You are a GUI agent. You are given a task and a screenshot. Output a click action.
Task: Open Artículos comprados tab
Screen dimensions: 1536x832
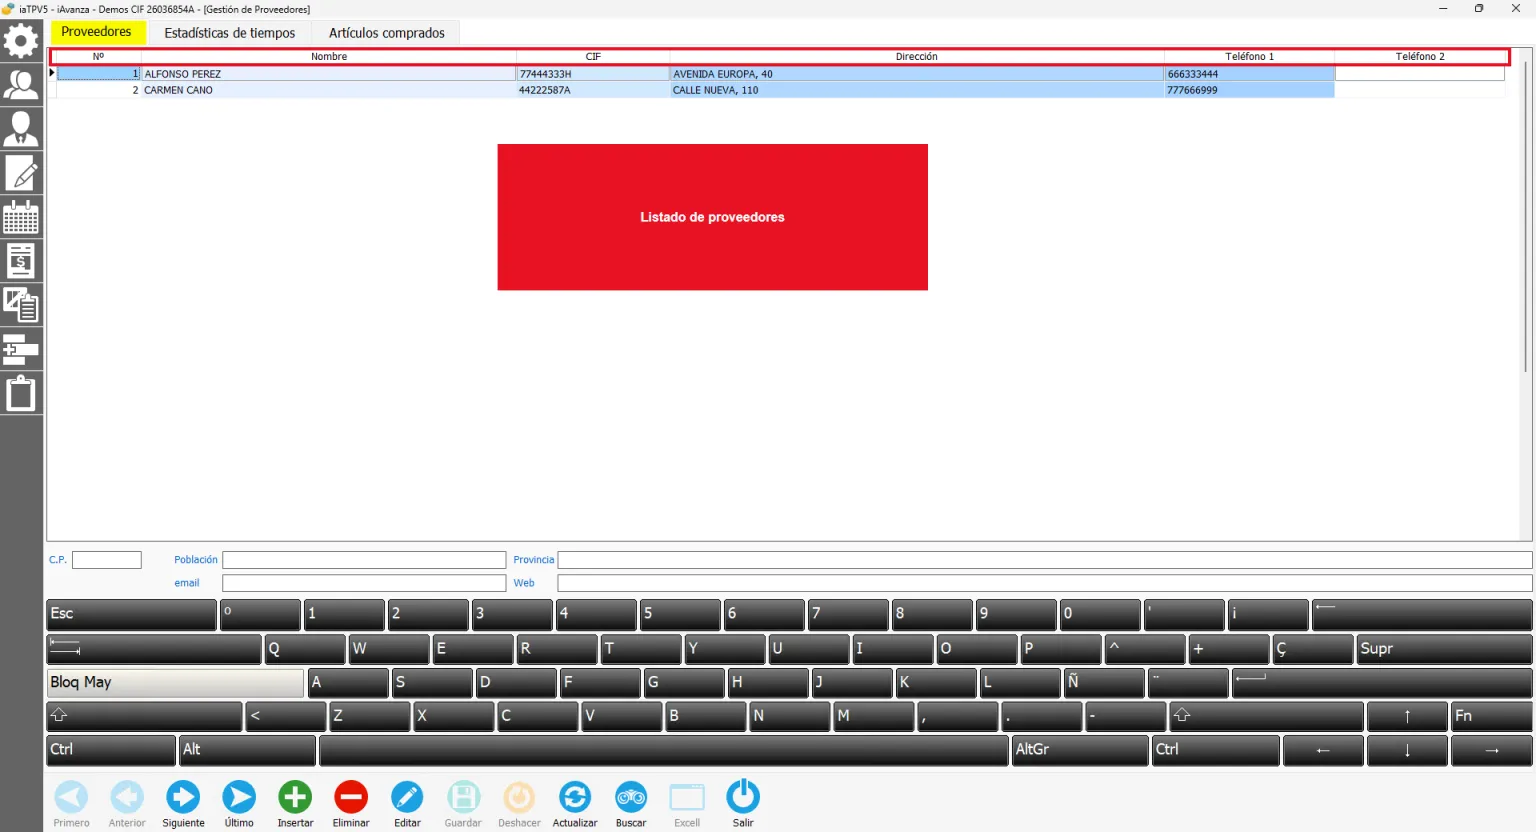387,33
